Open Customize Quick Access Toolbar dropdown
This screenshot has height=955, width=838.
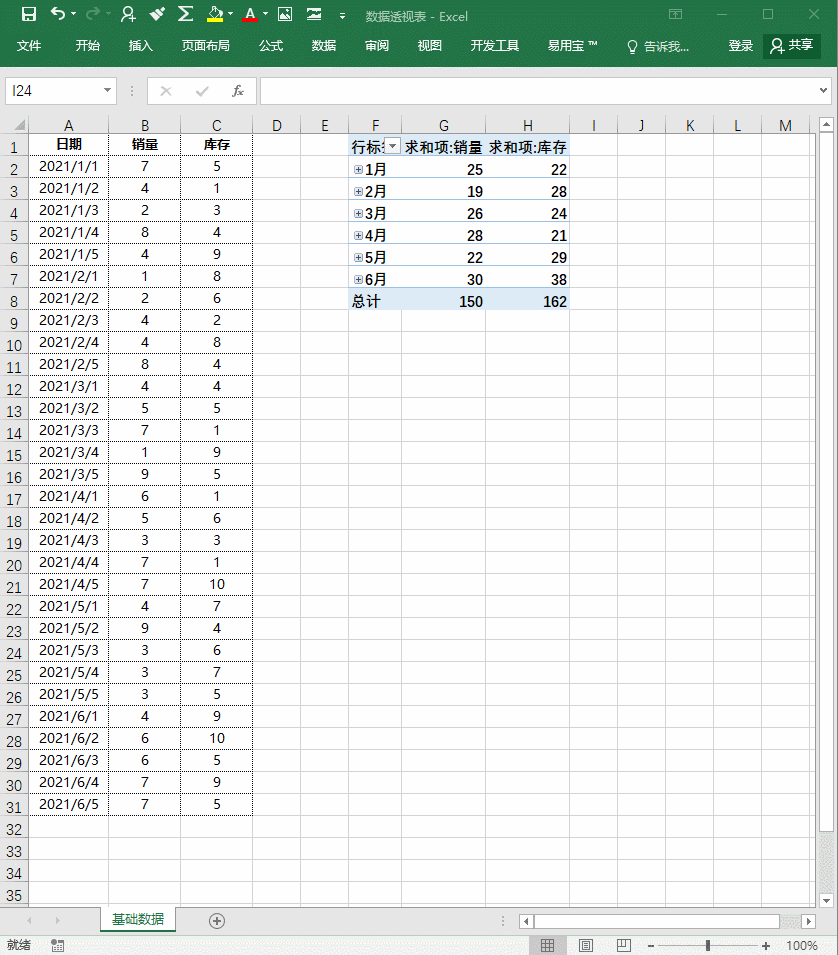point(342,16)
